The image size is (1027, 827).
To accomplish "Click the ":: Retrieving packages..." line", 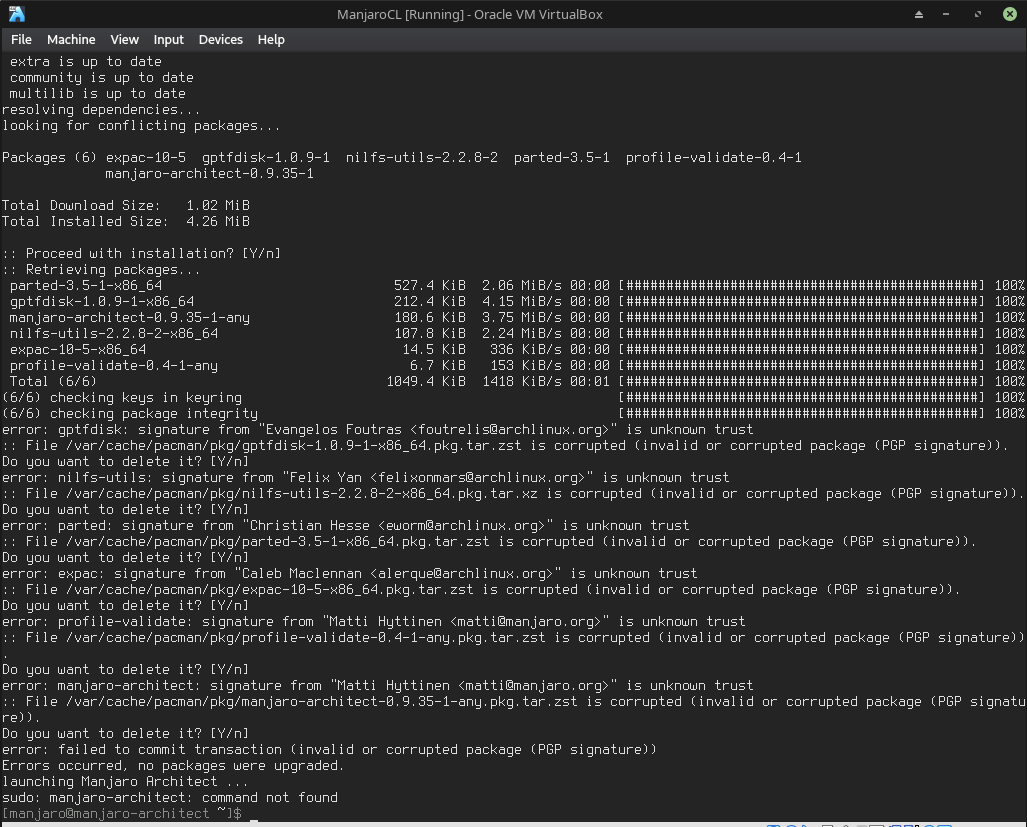I will pyautogui.click(x=102, y=270).
